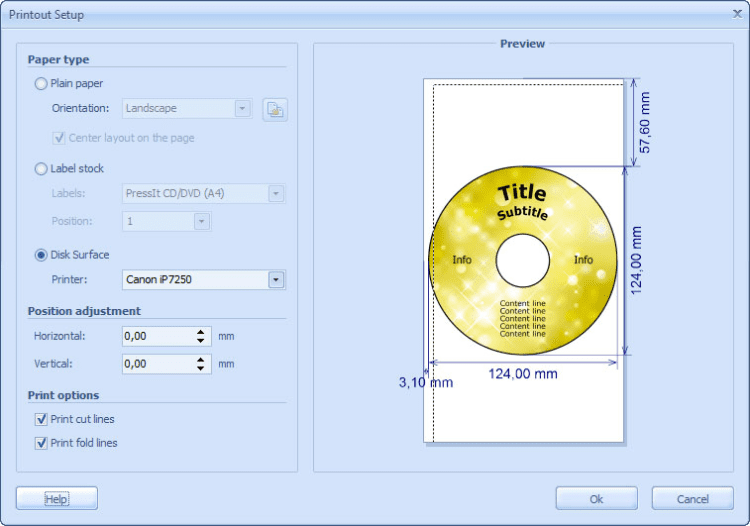Confirm the setup with the Ok button

click(x=596, y=499)
